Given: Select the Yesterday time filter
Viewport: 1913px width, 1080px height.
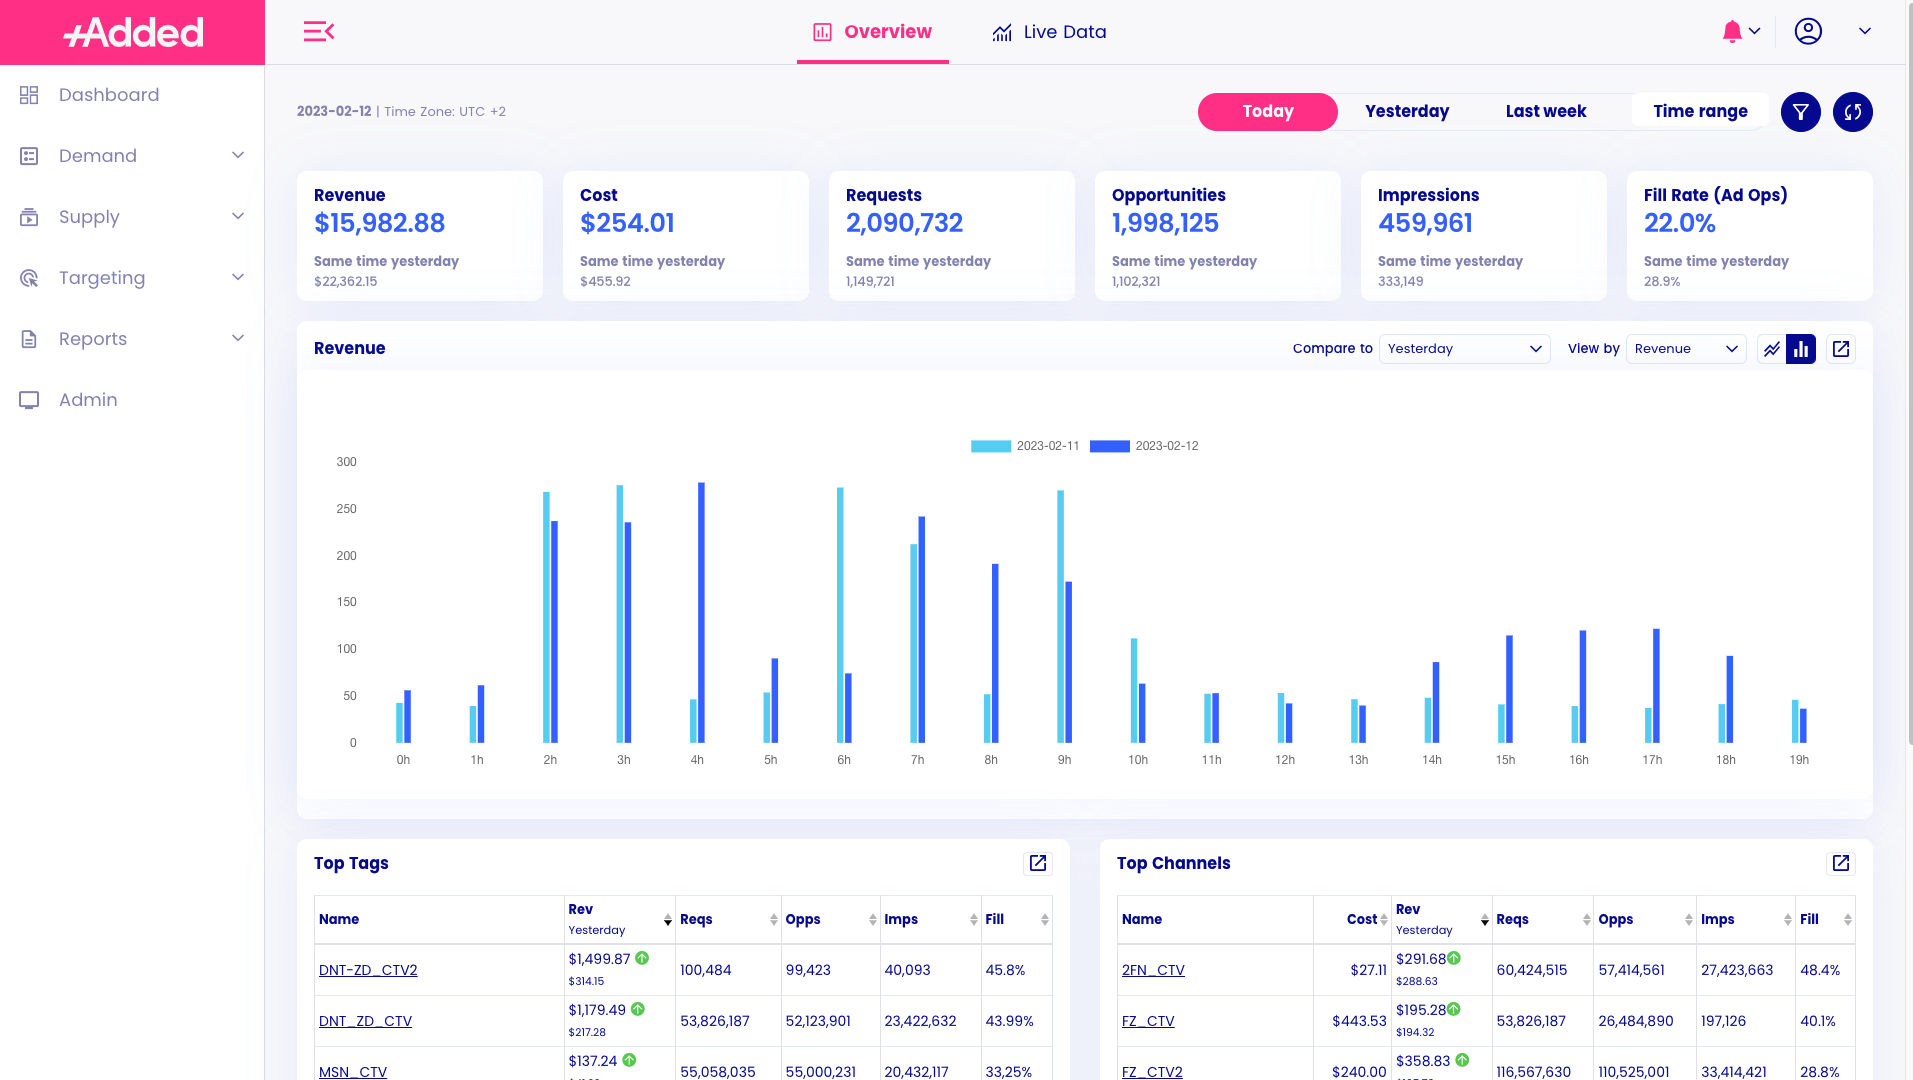Looking at the screenshot, I should tap(1407, 112).
